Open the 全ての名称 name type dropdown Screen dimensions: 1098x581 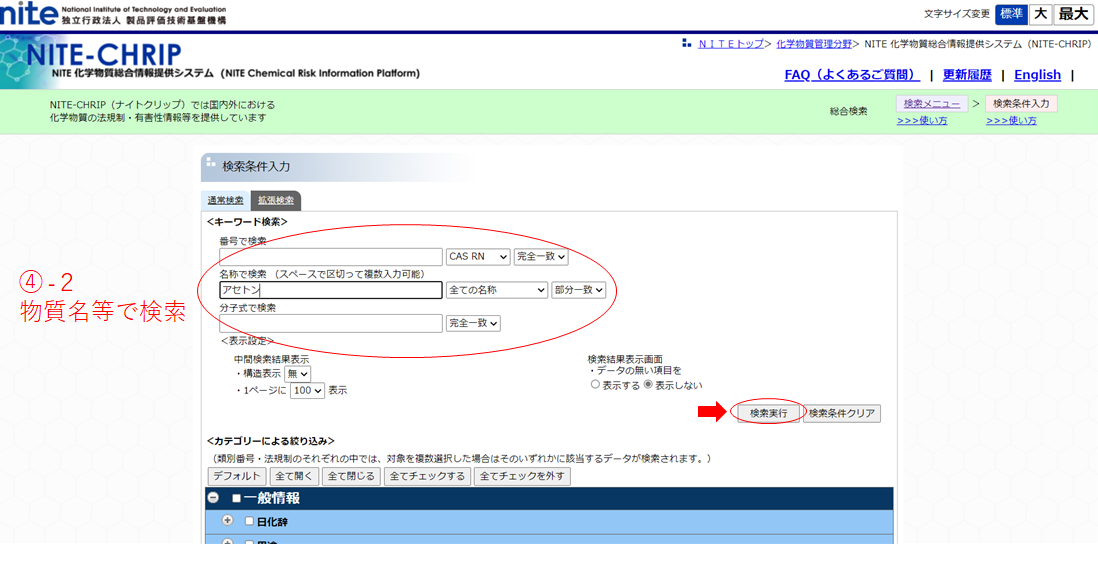pyautogui.click(x=496, y=290)
